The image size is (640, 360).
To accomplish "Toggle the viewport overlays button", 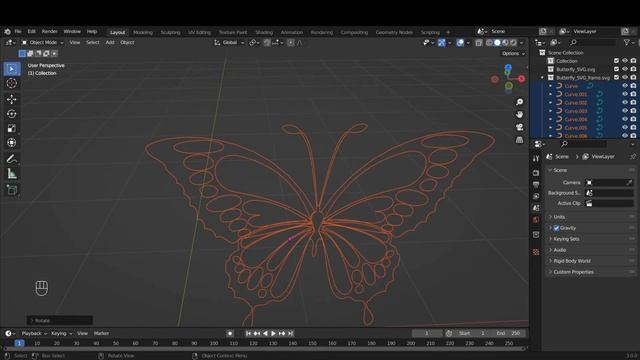I will pyautogui.click(x=460, y=42).
